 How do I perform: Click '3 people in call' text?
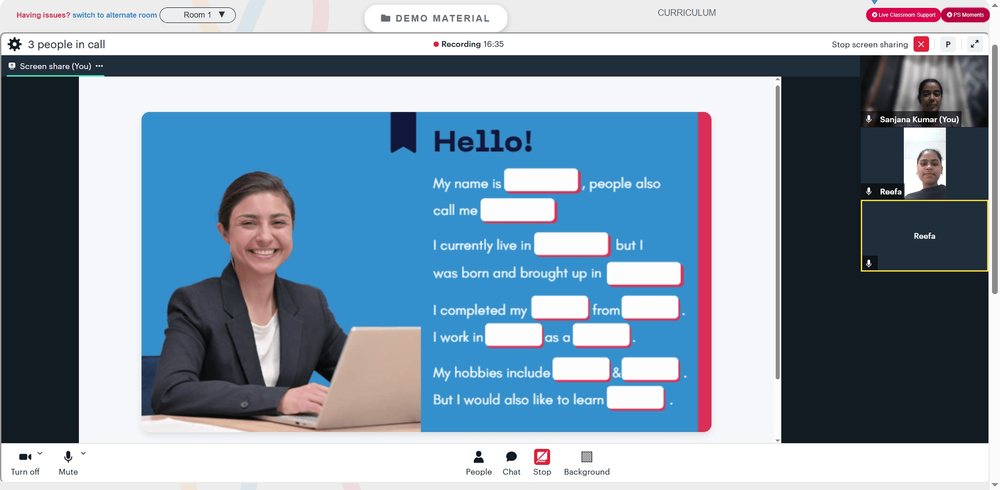click(66, 45)
